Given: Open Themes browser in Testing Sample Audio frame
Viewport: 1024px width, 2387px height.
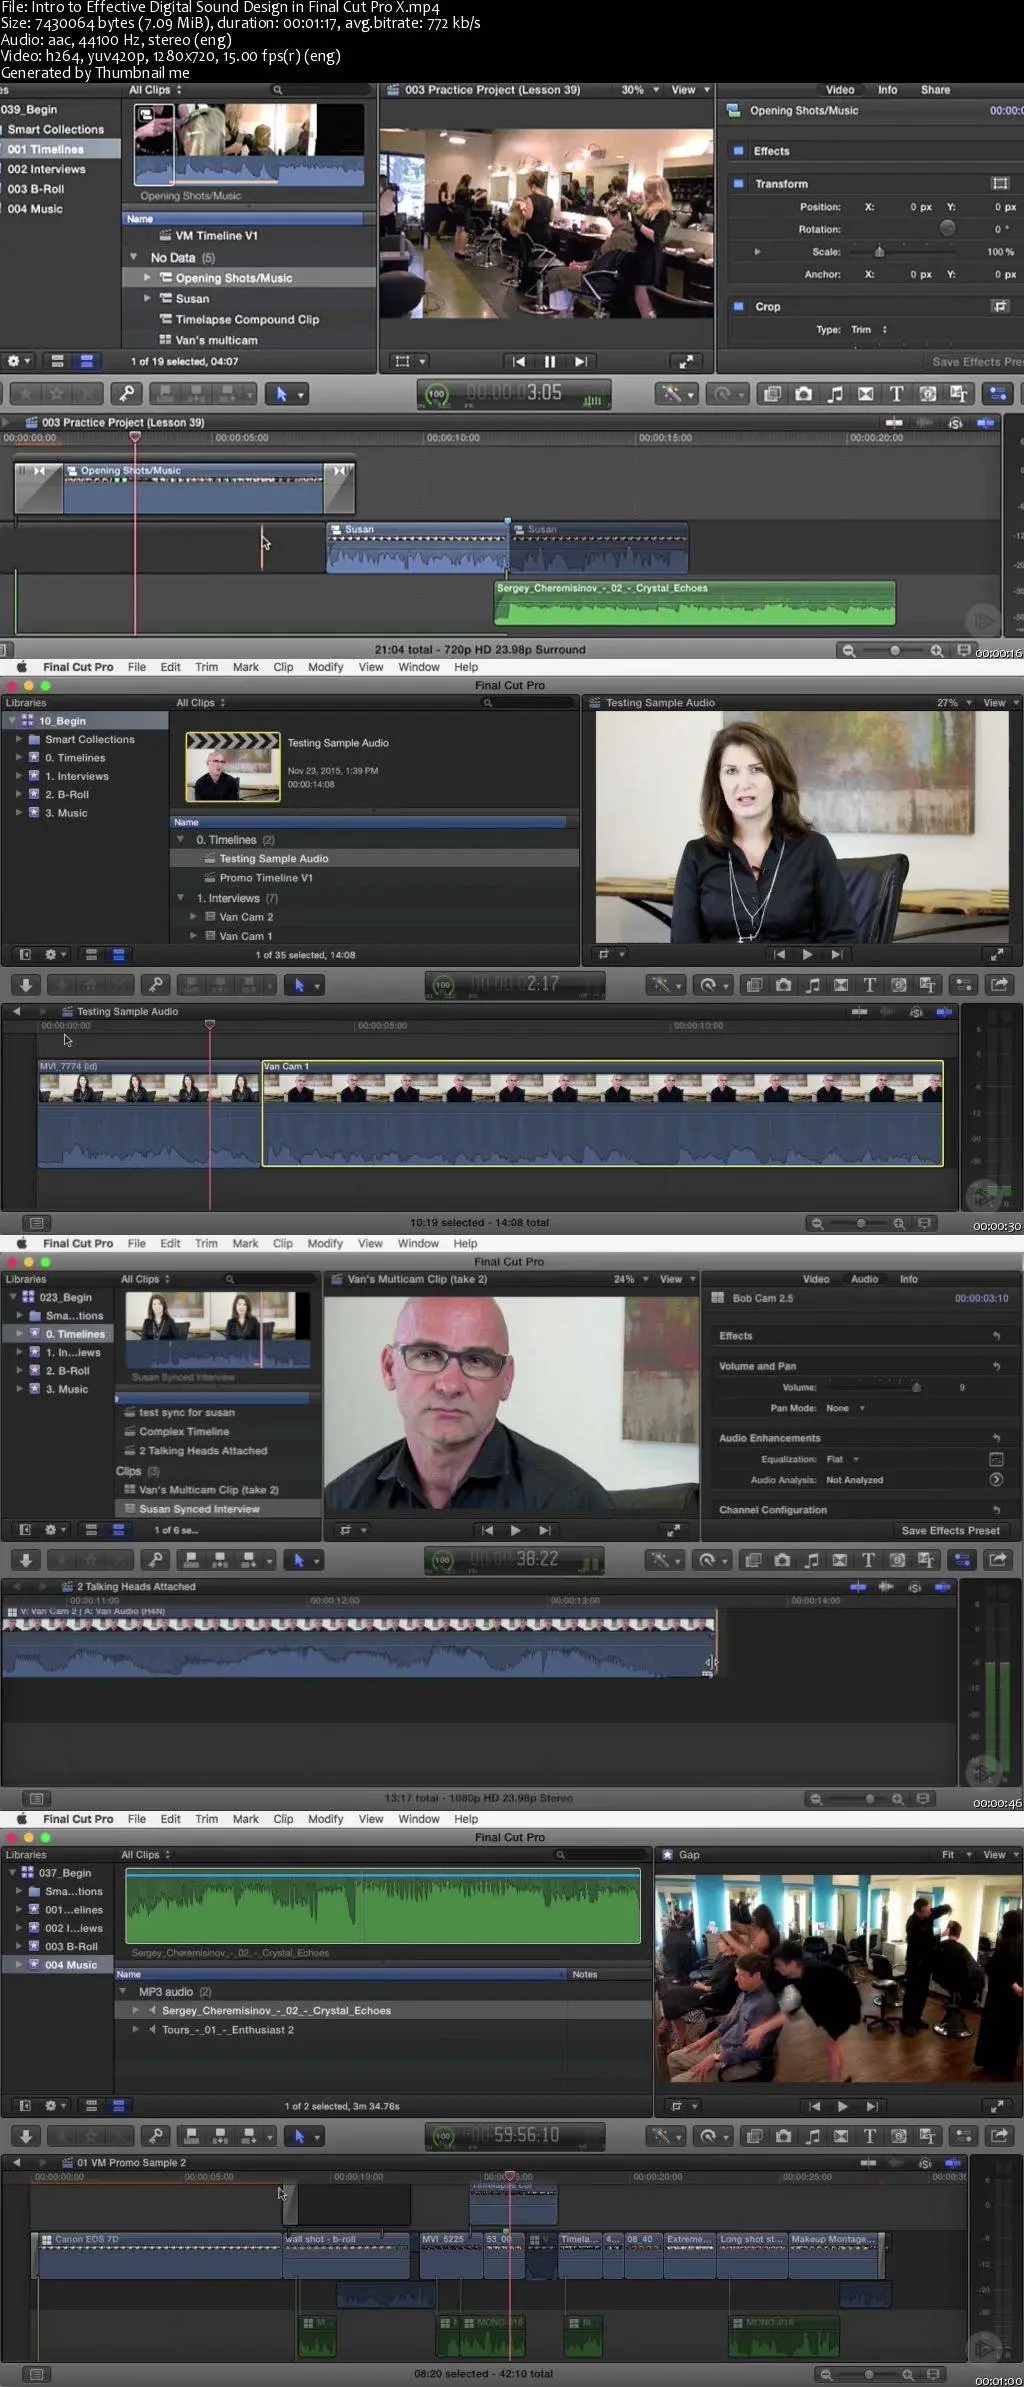Looking at the screenshot, I should [x=928, y=985].
